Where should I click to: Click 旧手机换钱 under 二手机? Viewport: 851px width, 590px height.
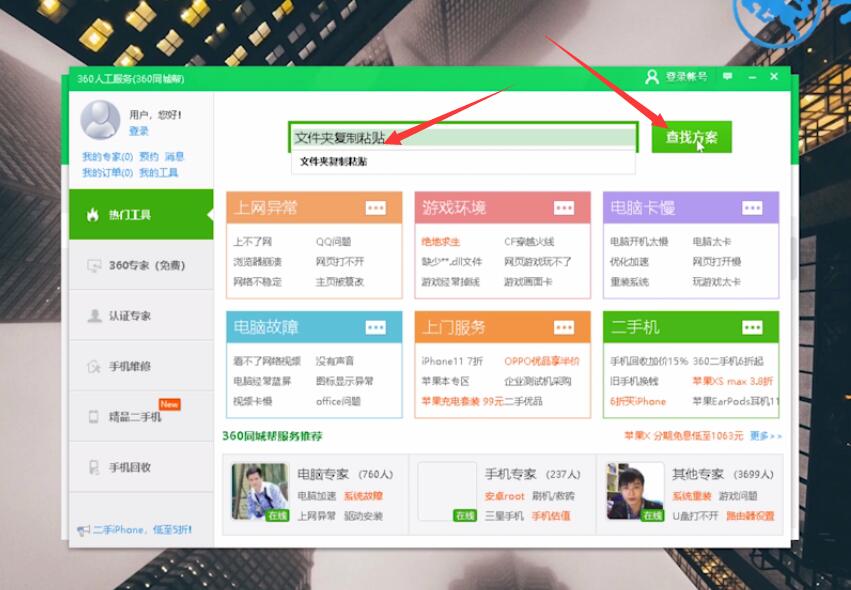(x=634, y=381)
